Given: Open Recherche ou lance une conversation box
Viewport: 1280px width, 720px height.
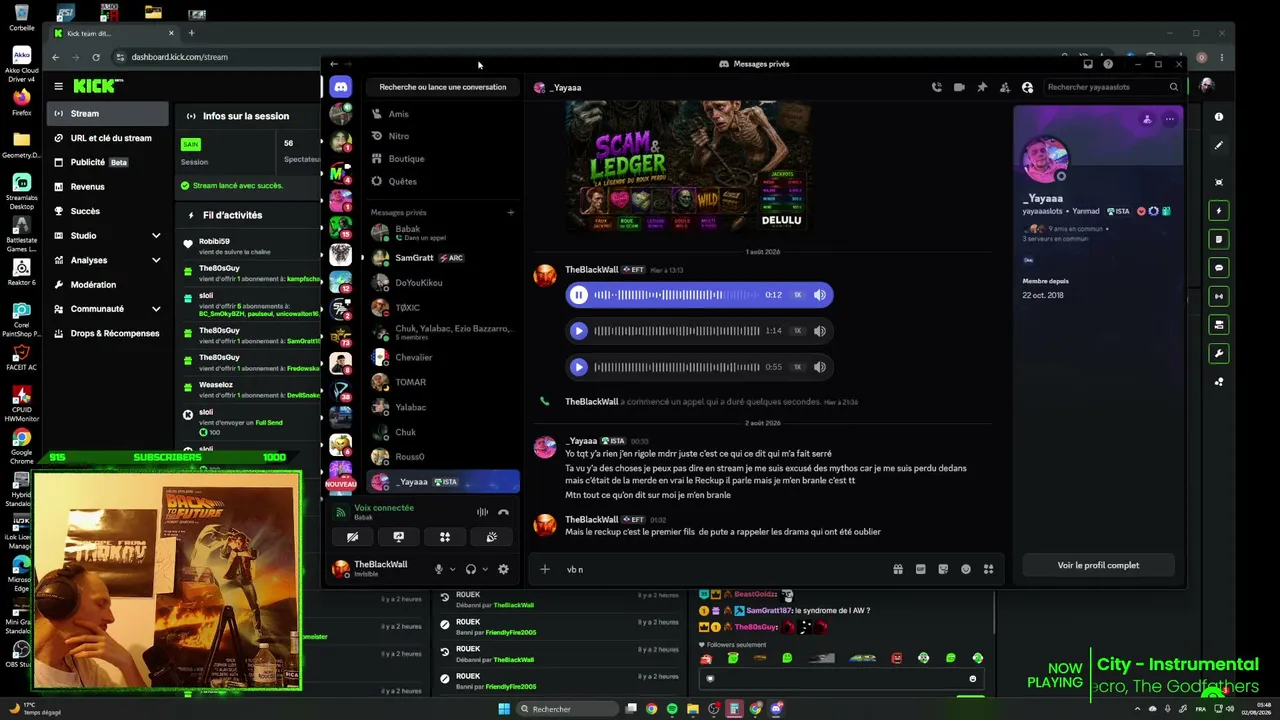Looking at the screenshot, I should click(x=443, y=87).
